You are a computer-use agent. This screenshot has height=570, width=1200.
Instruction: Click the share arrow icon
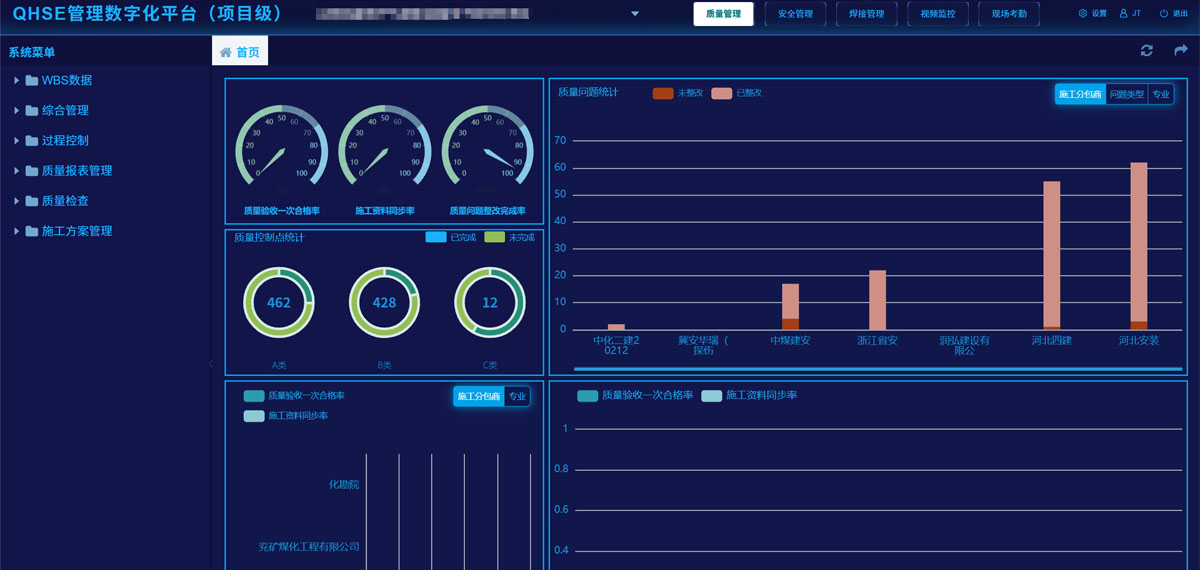(1181, 51)
